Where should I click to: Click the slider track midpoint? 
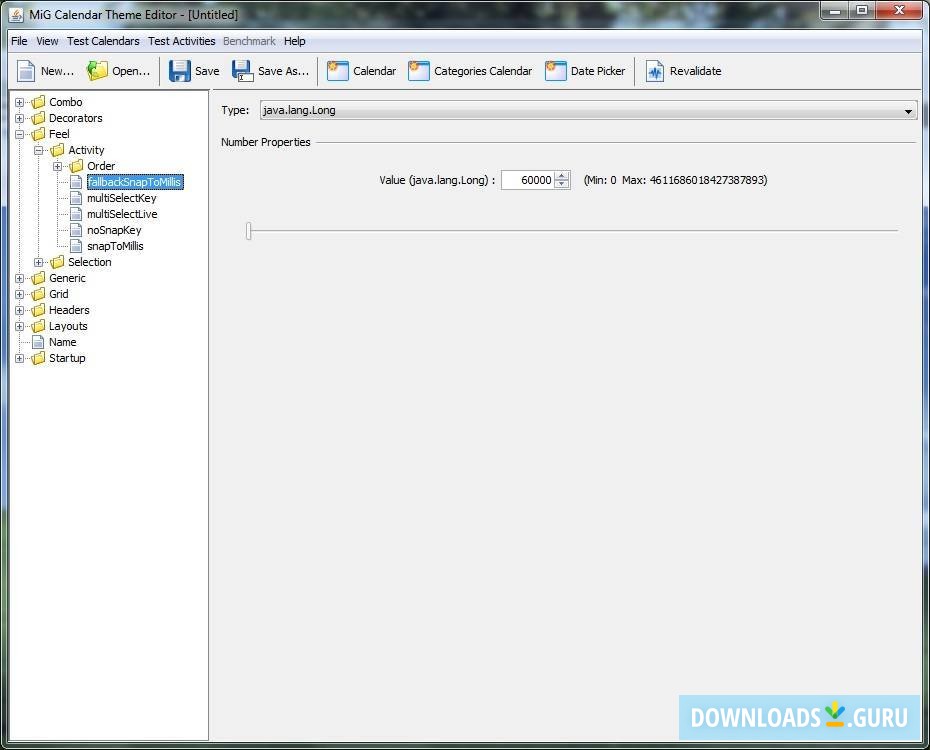(x=573, y=231)
